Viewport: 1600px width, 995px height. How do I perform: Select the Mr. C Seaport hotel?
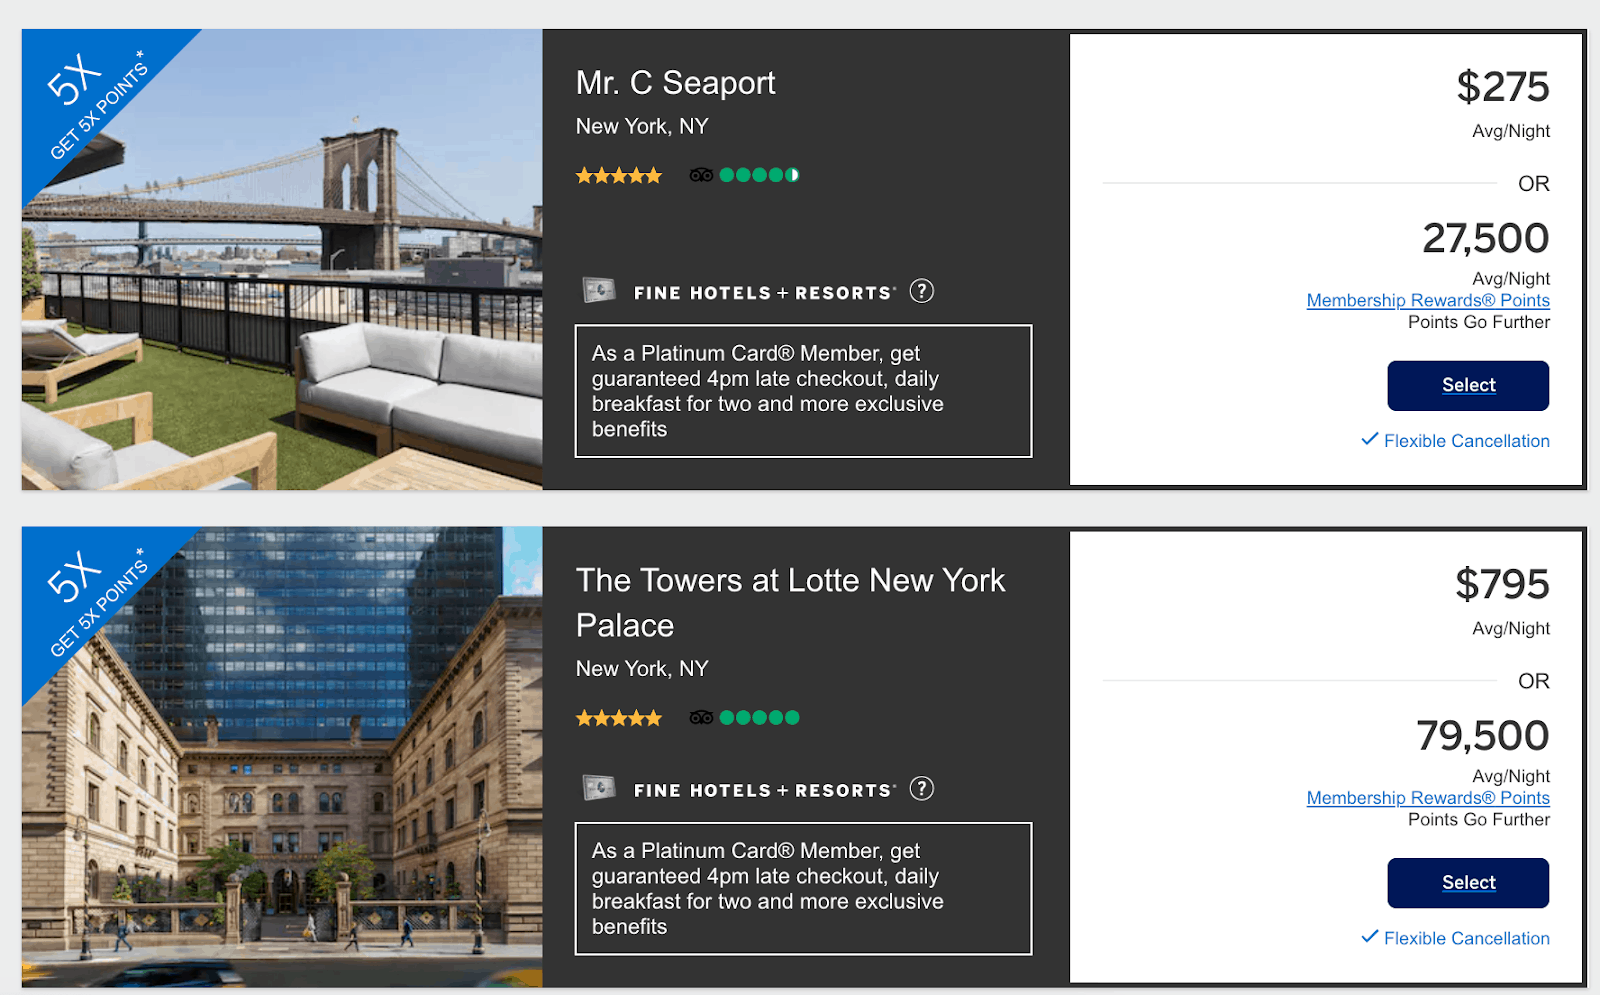[x=1468, y=386]
